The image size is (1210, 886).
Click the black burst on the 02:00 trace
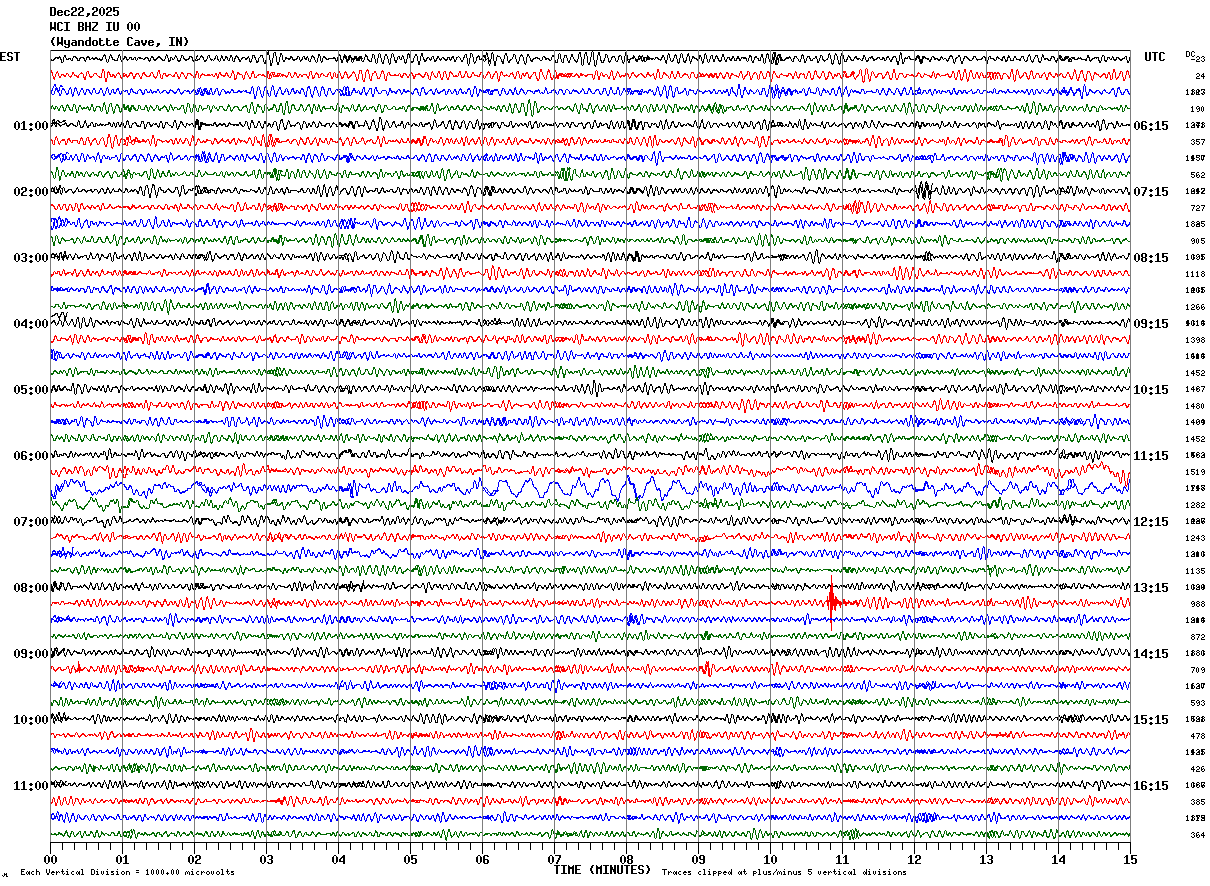(x=924, y=190)
